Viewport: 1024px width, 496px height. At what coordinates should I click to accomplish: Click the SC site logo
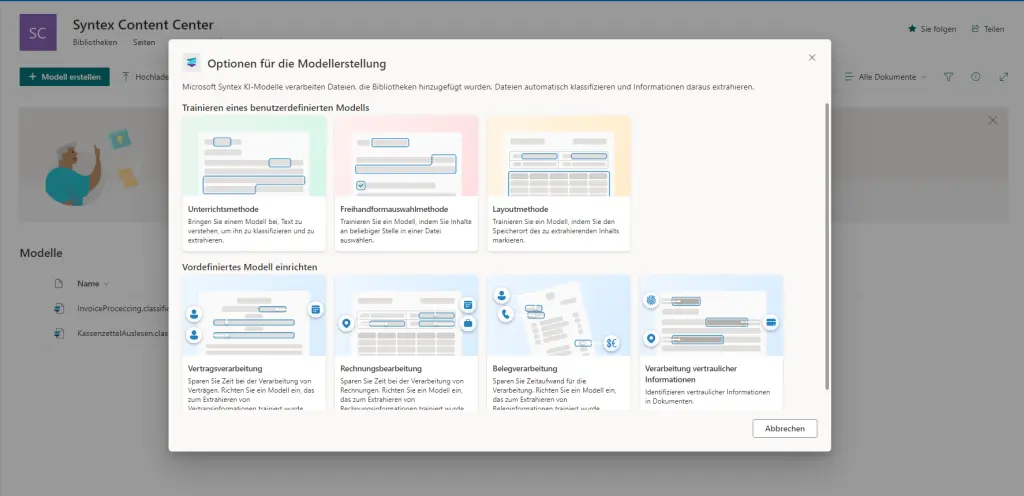coord(38,33)
